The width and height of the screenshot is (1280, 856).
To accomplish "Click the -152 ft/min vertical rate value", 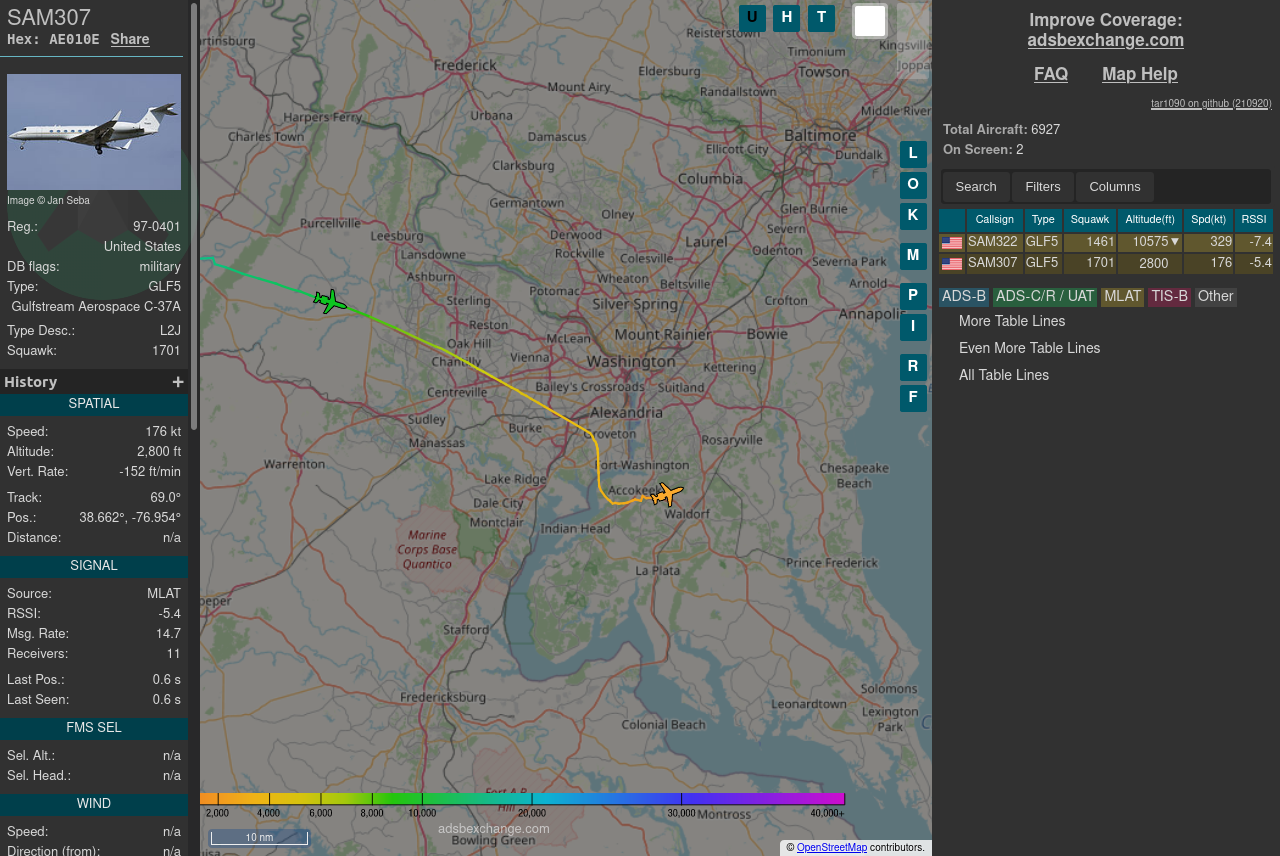I will [x=150, y=472].
